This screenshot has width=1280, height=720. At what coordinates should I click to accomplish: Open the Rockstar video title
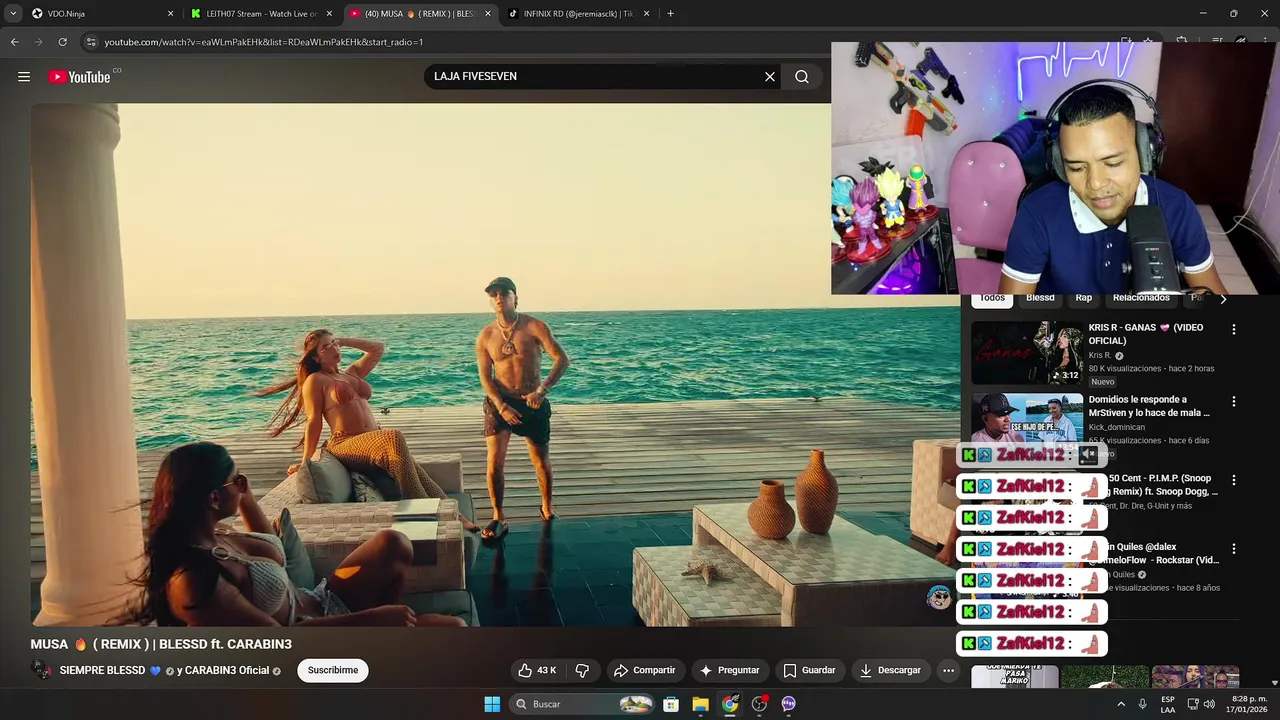(x=1164, y=554)
